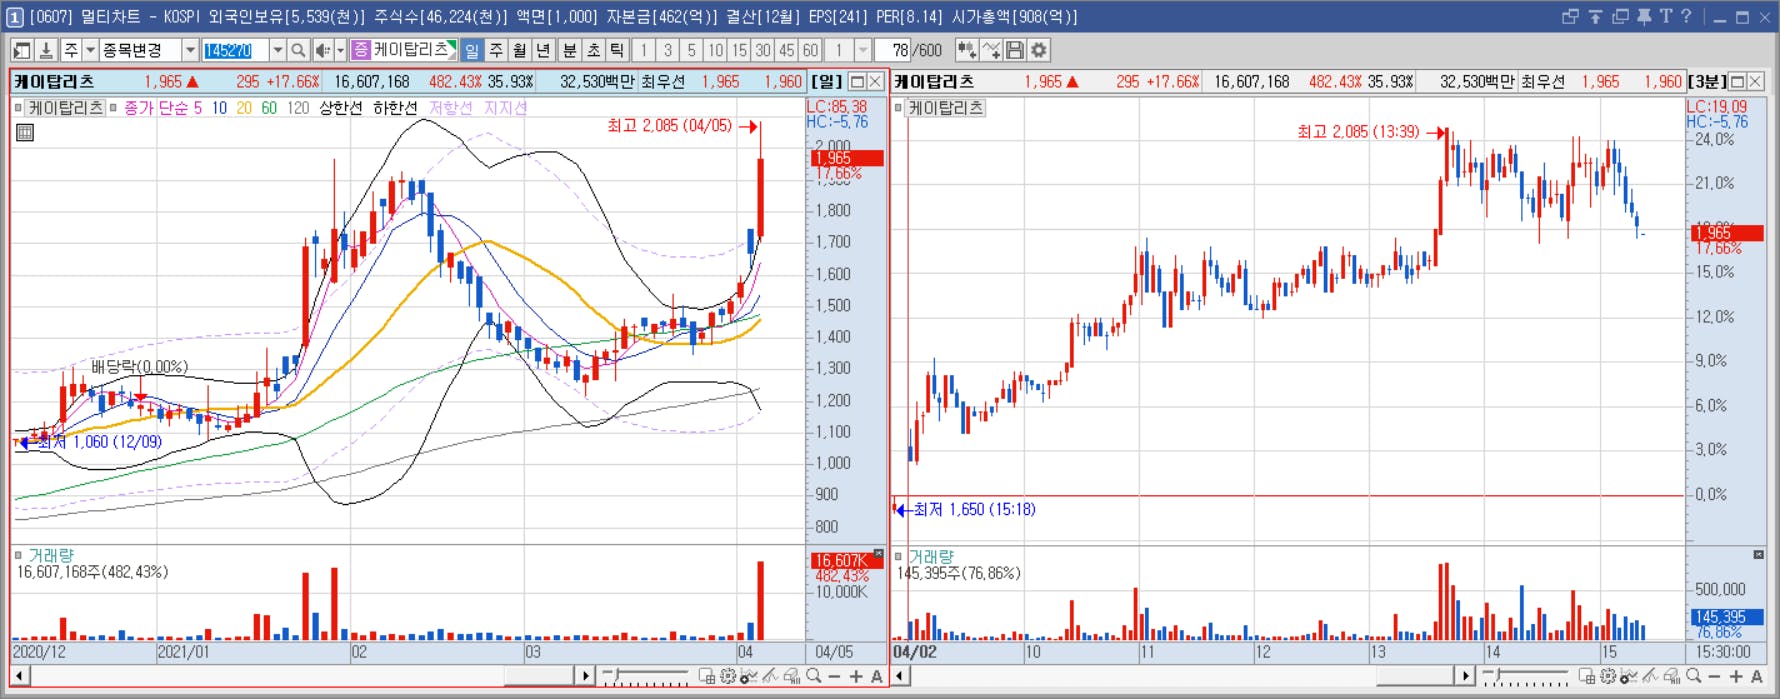Click the 상한선 legend label
Viewport: 1780px width, 699px height.
coord(341,108)
